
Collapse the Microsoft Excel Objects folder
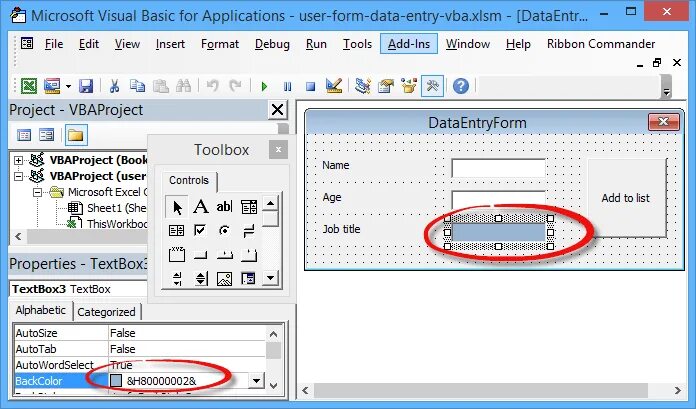(x=38, y=192)
